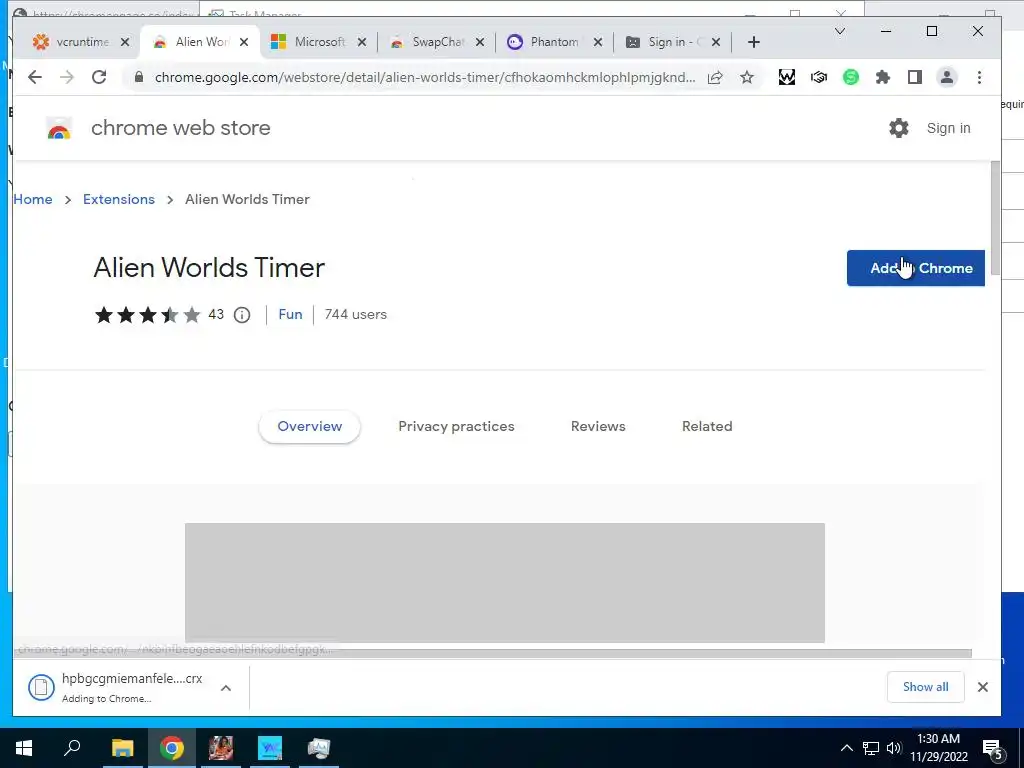
Task: Share this page using the share icon
Action: [715, 77]
